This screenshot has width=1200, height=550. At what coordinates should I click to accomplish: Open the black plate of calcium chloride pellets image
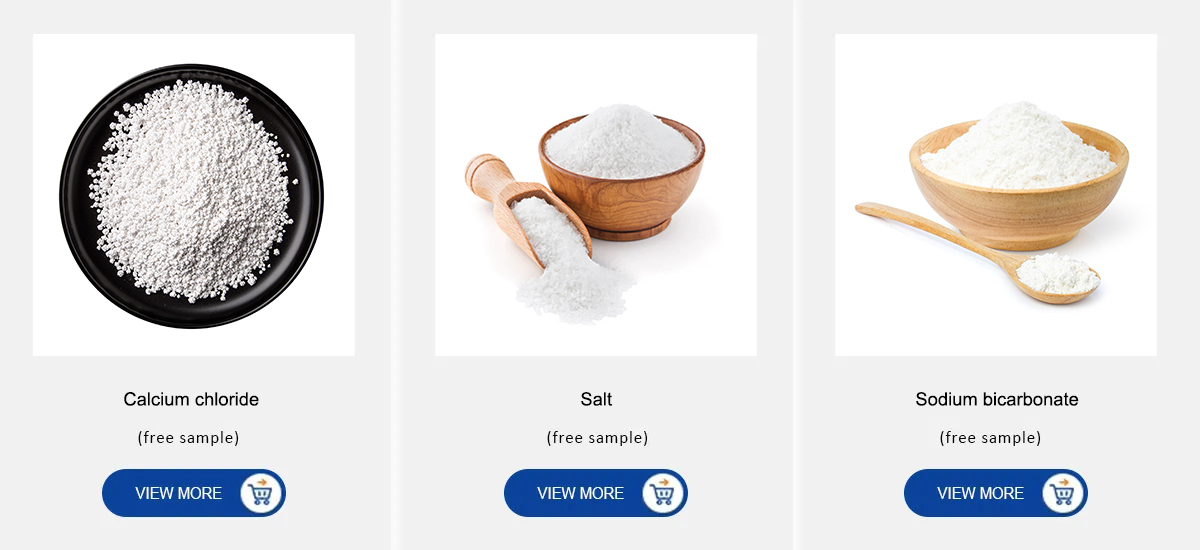point(192,195)
